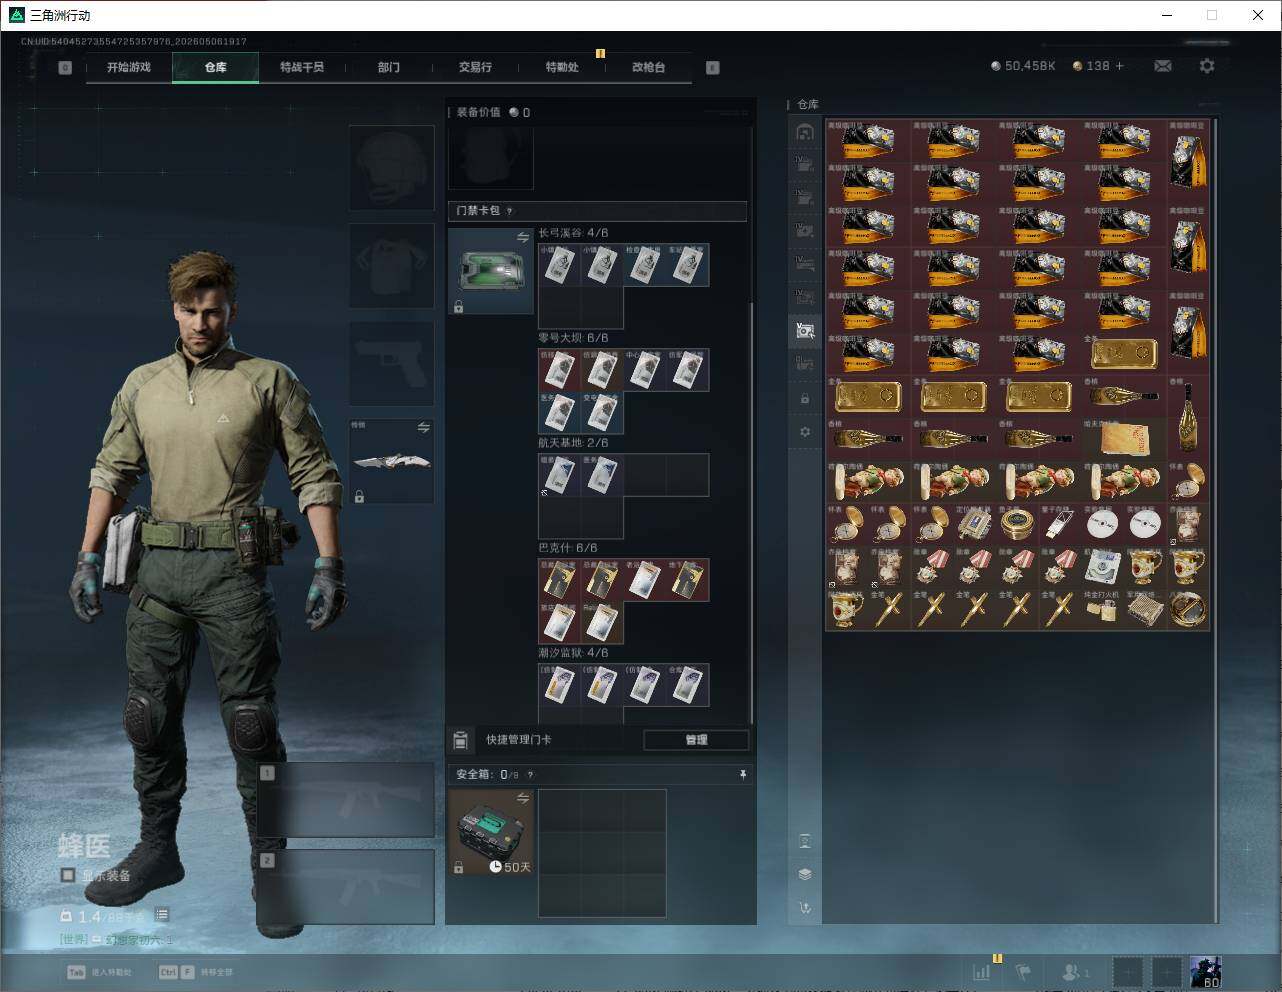Select primary weapon slot 1

click(345, 800)
